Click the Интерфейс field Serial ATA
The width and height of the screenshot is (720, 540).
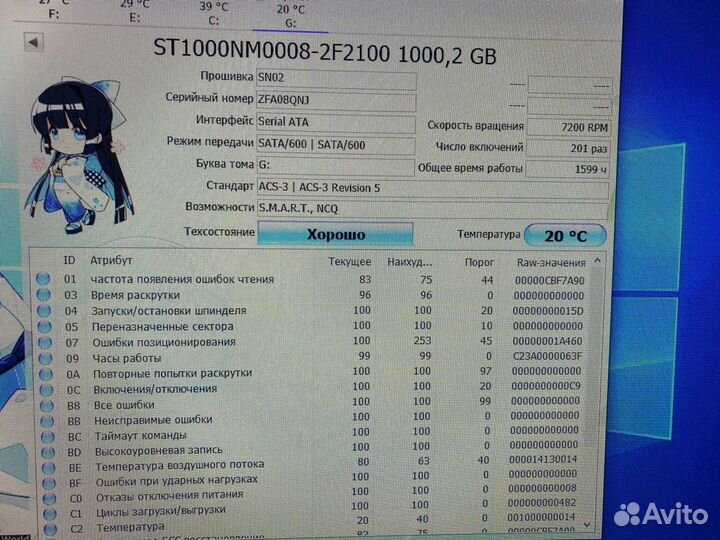tap(336, 123)
